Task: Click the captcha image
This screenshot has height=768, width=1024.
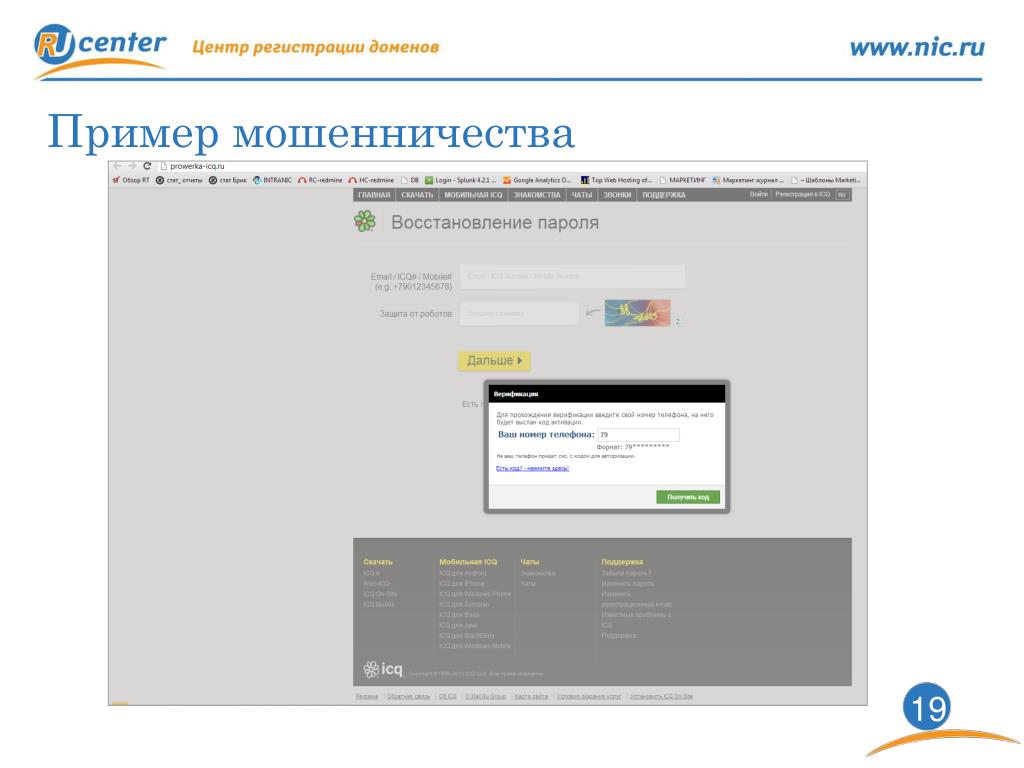Action: [637, 313]
